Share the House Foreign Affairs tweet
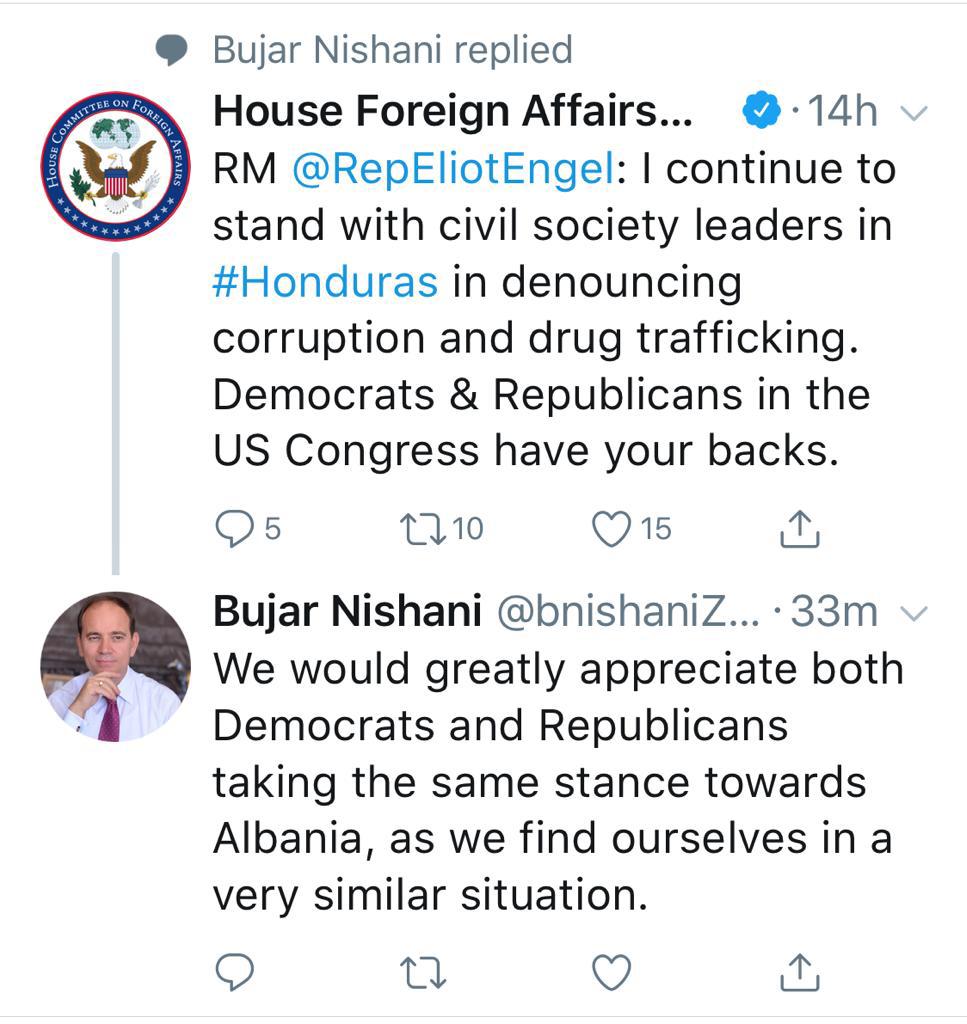The height and width of the screenshot is (1024, 967). (799, 529)
